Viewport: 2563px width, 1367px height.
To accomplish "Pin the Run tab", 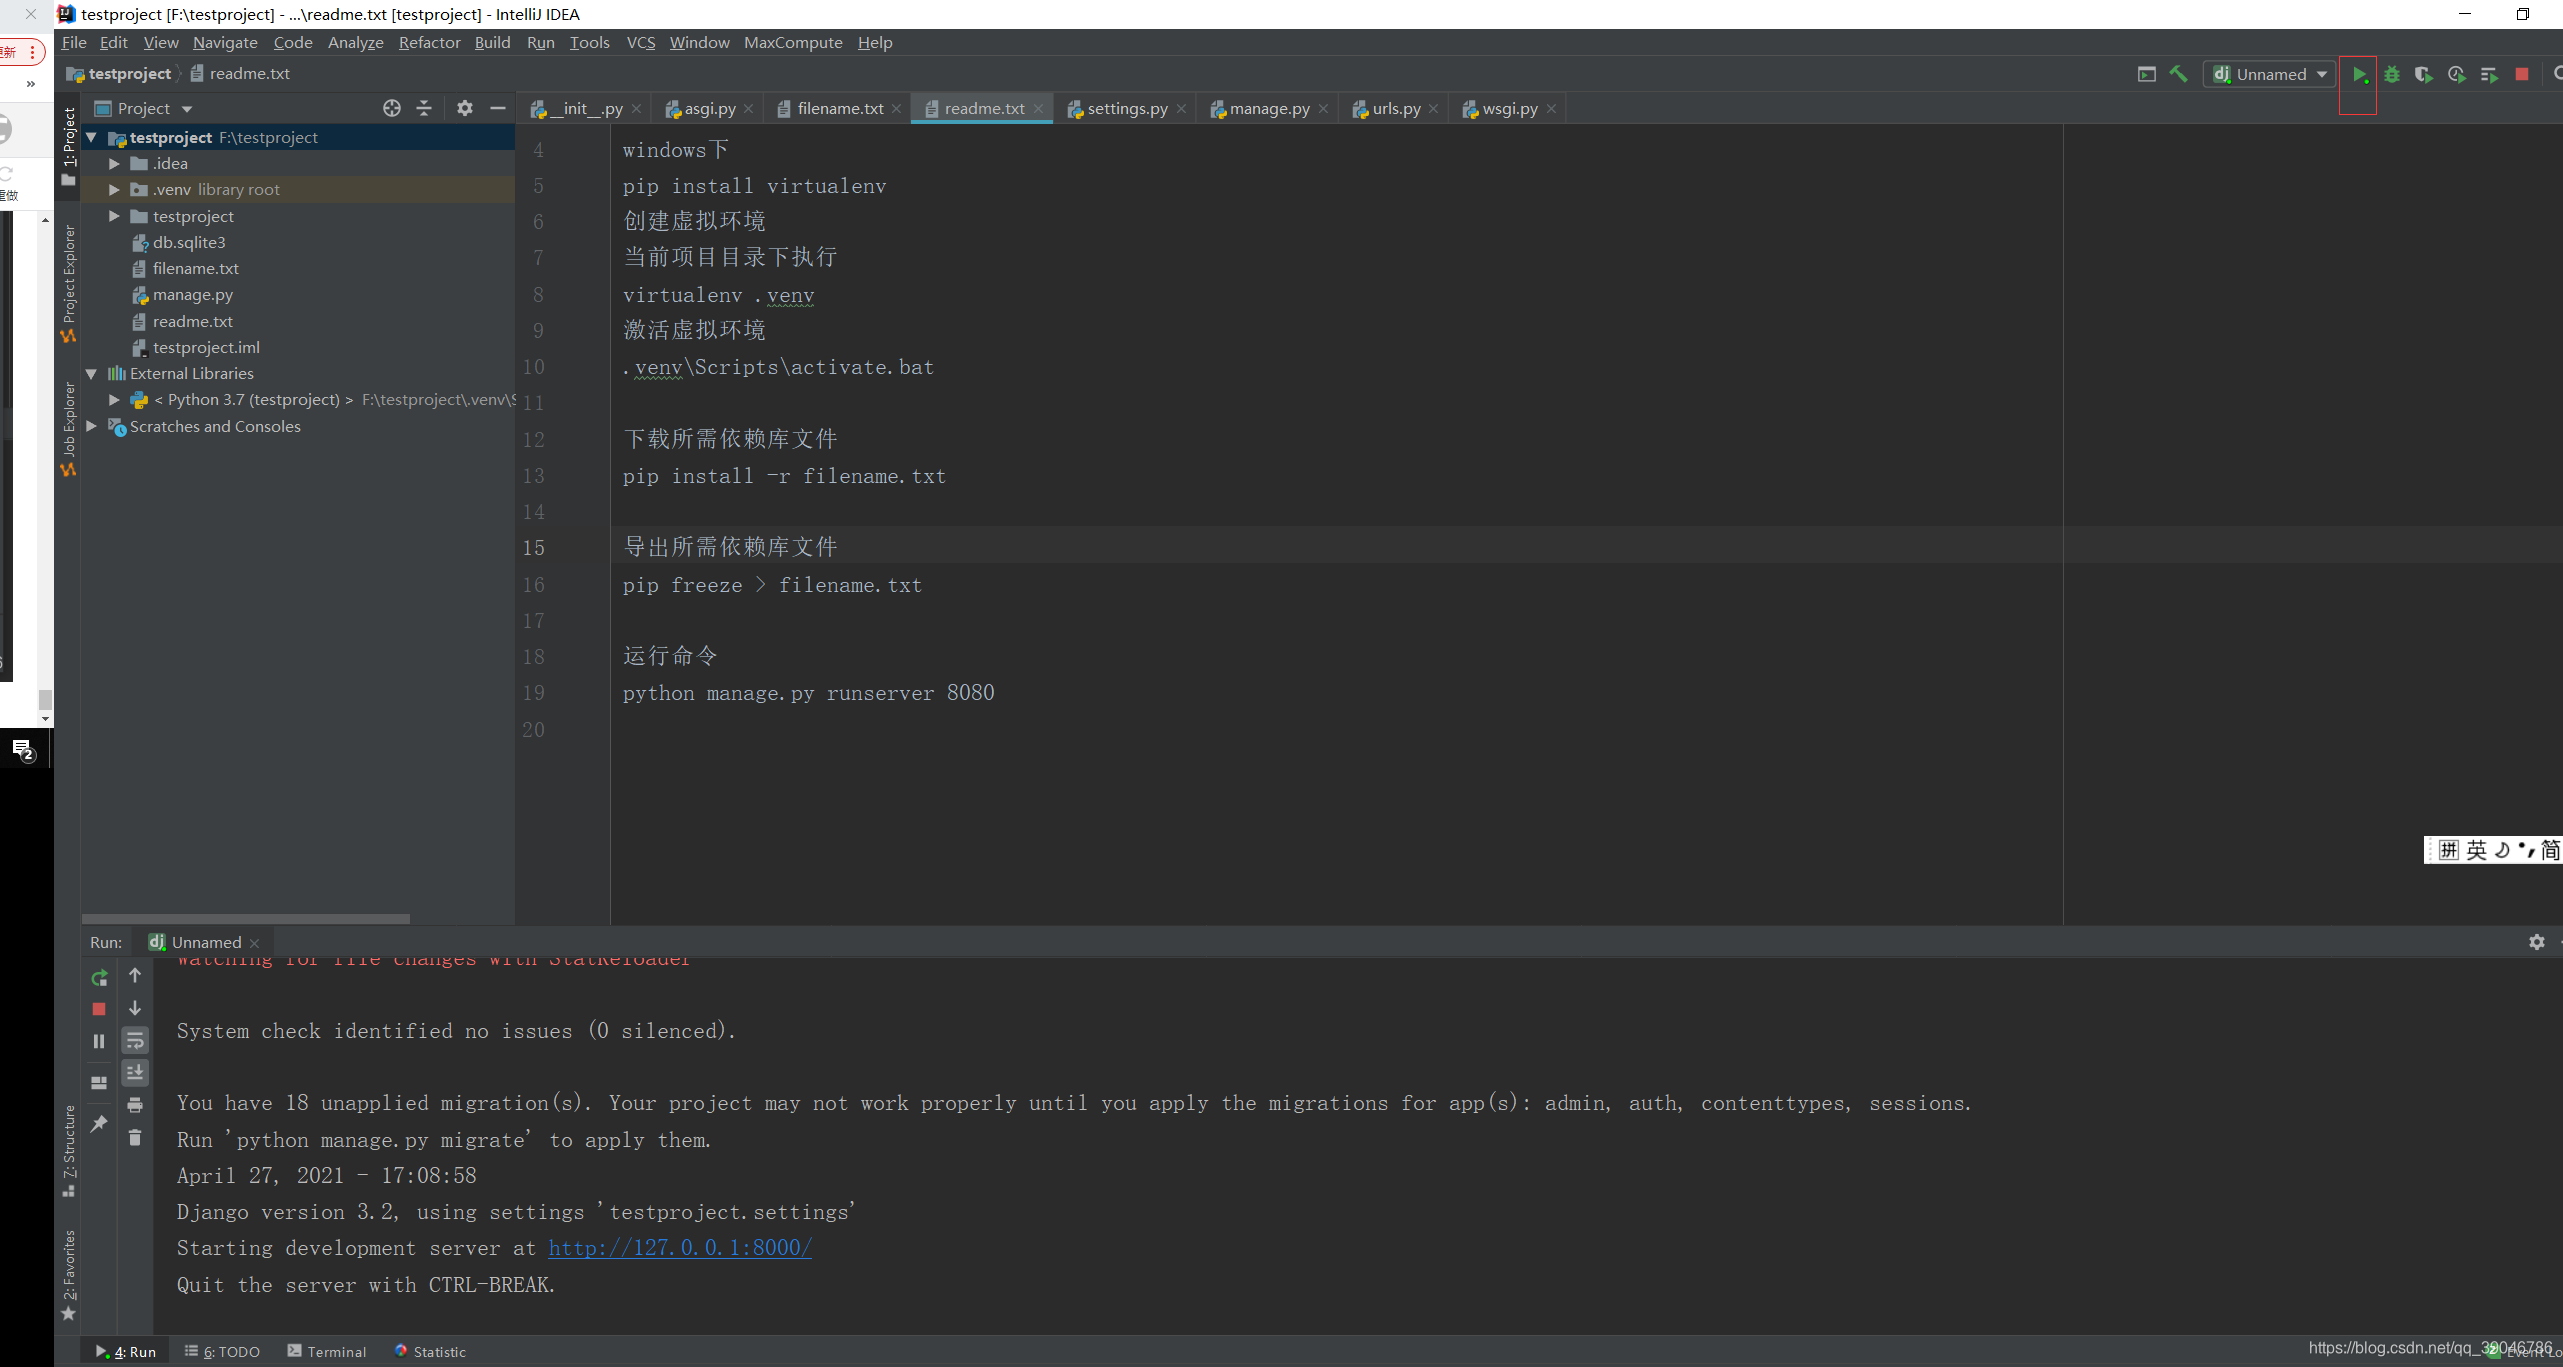I will (99, 1125).
